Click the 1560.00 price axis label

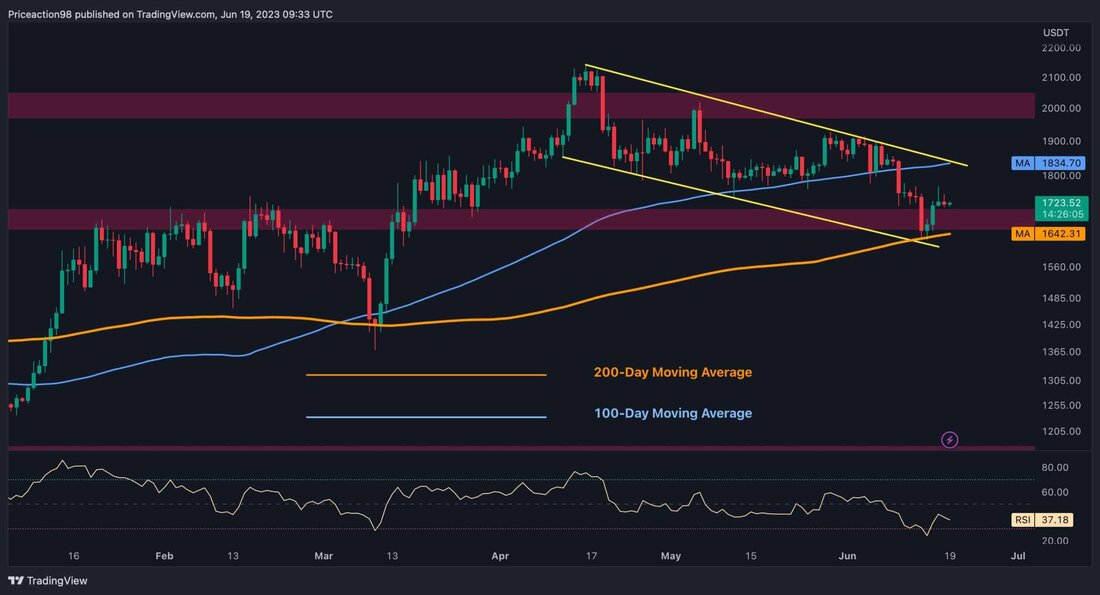click(x=1061, y=267)
